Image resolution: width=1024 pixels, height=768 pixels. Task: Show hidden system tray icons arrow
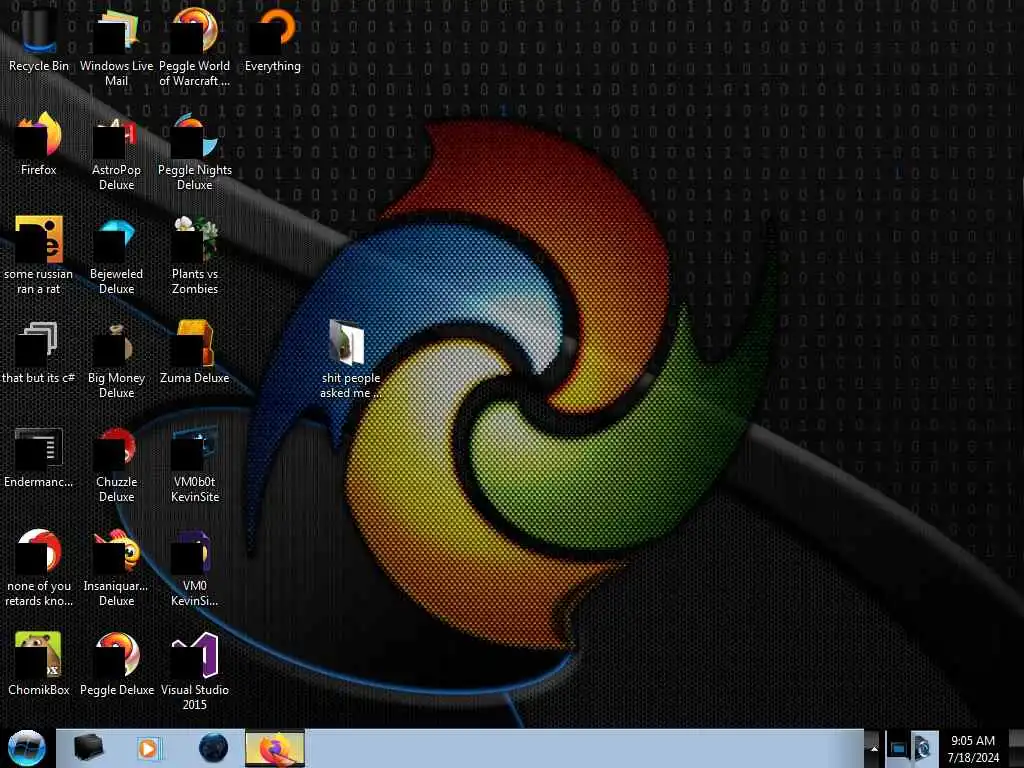point(874,749)
